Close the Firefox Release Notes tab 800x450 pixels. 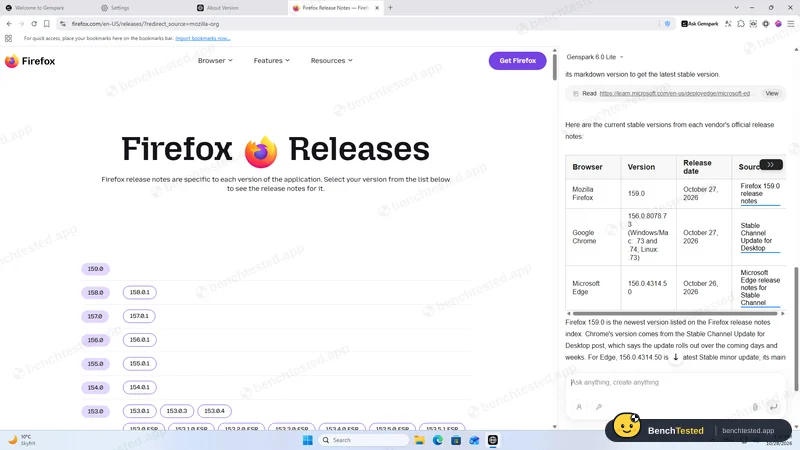pos(377,8)
